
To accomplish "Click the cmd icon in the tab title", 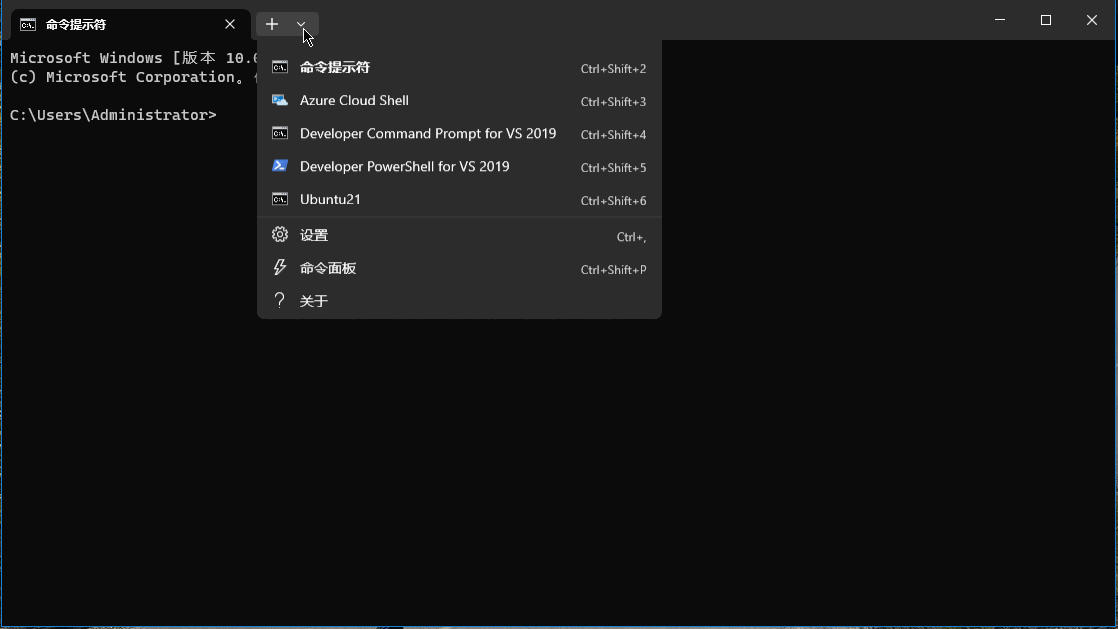I will [x=28, y=25].
